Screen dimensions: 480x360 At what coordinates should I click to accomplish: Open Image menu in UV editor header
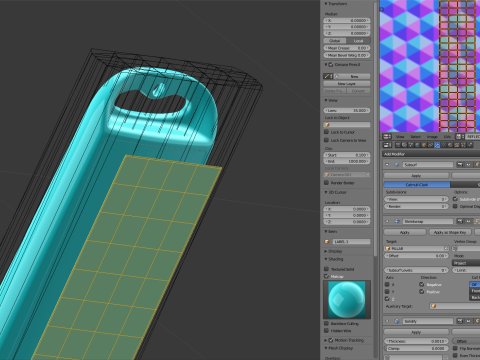click(432, 137)
